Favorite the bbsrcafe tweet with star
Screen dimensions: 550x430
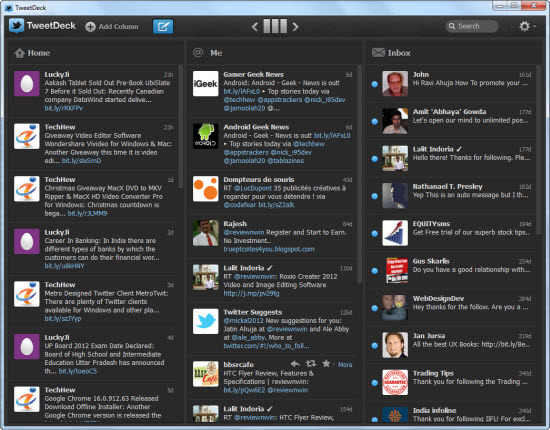tap(326, 363)
